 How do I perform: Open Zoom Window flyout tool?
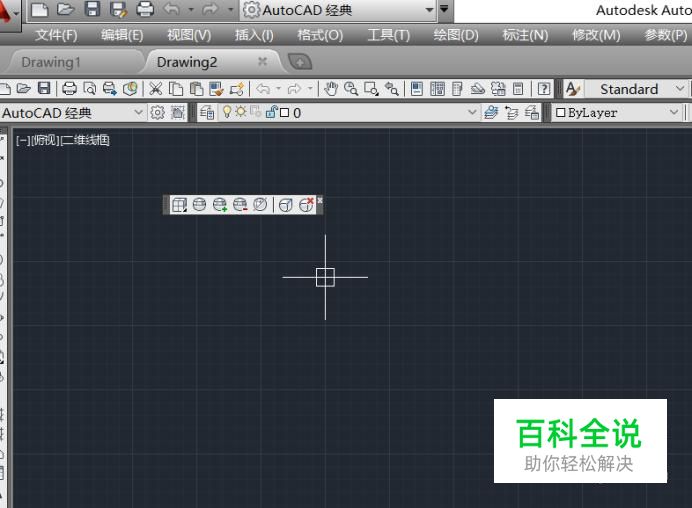tap(371, 89)
